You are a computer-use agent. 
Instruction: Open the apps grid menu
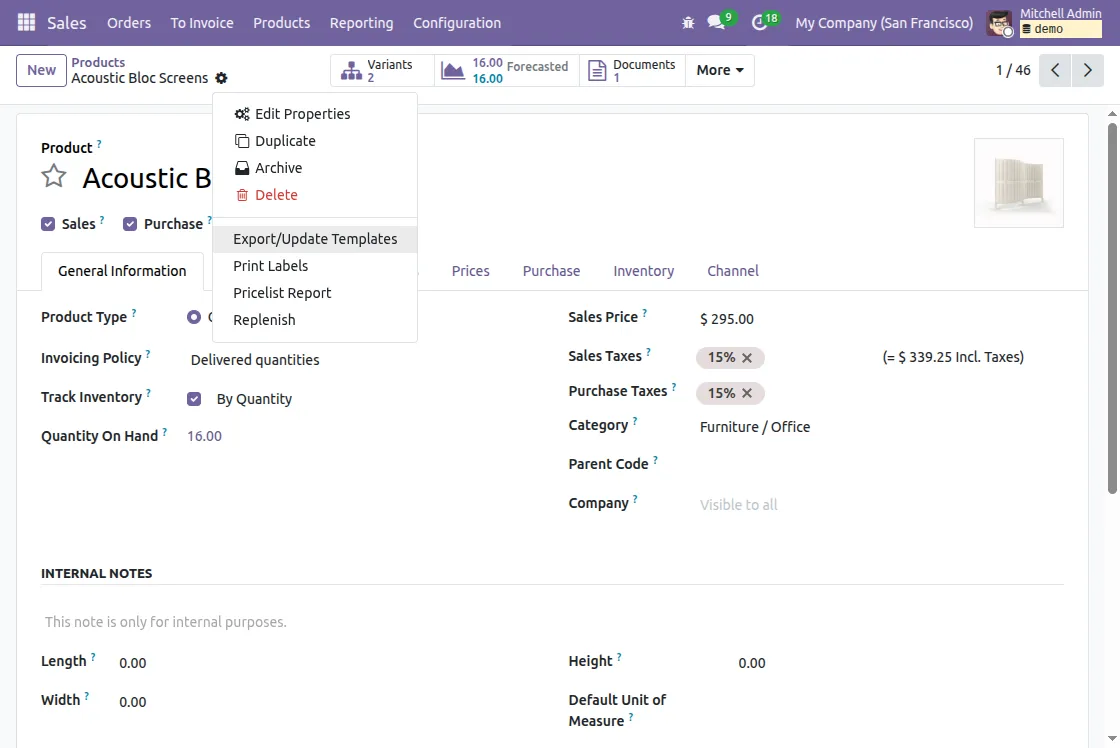[x=25, y=22]
